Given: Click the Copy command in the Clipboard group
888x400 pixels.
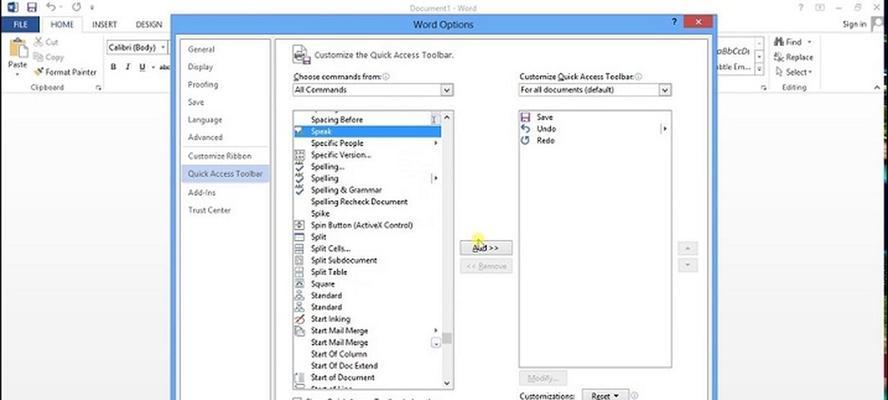Looking at the screenshot, I should [x=48, y=57].
